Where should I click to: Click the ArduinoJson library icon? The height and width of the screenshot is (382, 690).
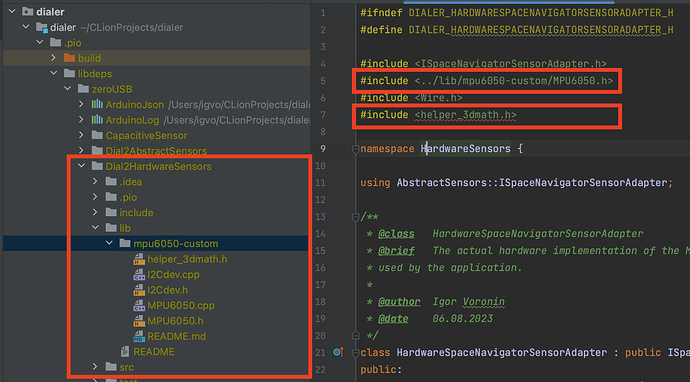point(97,104)
